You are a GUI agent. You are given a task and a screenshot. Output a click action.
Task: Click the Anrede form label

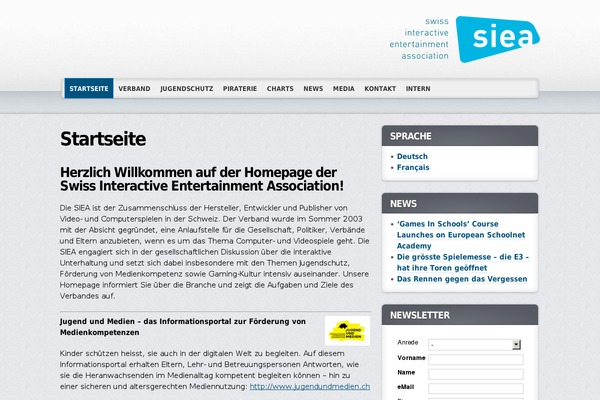coord(408,342)
